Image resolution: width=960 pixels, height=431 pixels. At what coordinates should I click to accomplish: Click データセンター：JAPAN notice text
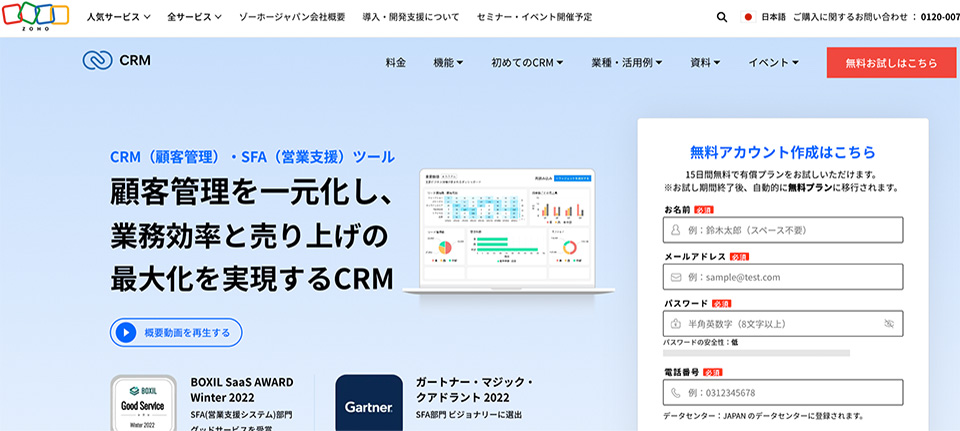[x=763, y=416]
